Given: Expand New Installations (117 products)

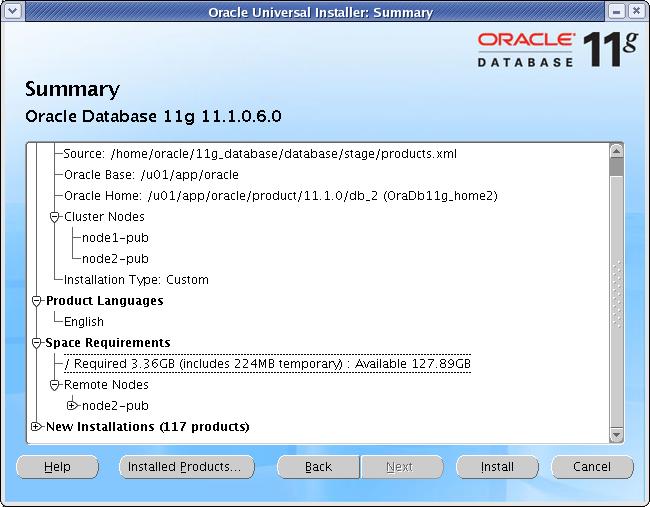Looking at the screenshot, I should click(x=36, y=426).
